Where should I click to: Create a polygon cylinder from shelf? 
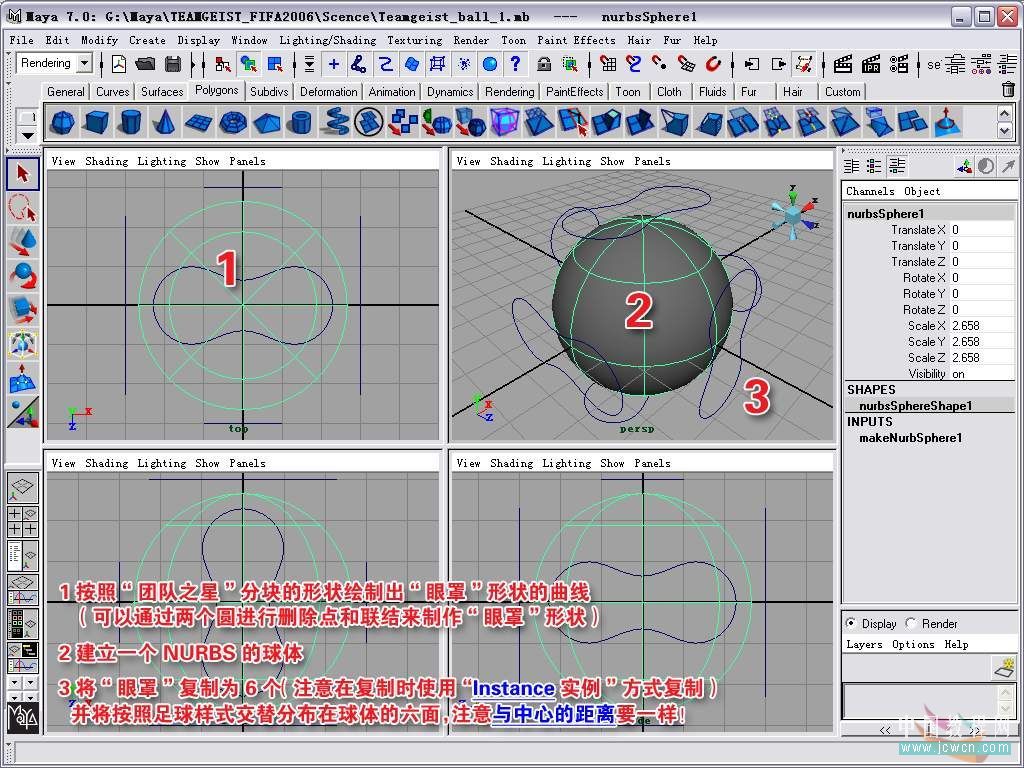(131, 122)
